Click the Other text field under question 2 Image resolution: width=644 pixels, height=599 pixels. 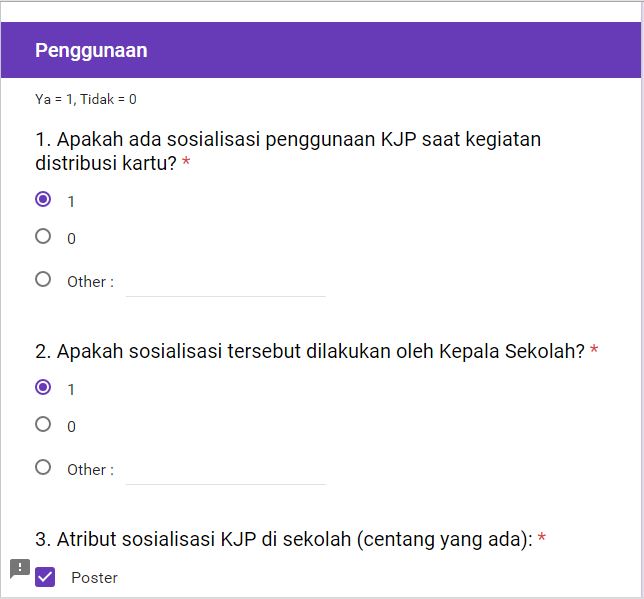coord(225,470)
